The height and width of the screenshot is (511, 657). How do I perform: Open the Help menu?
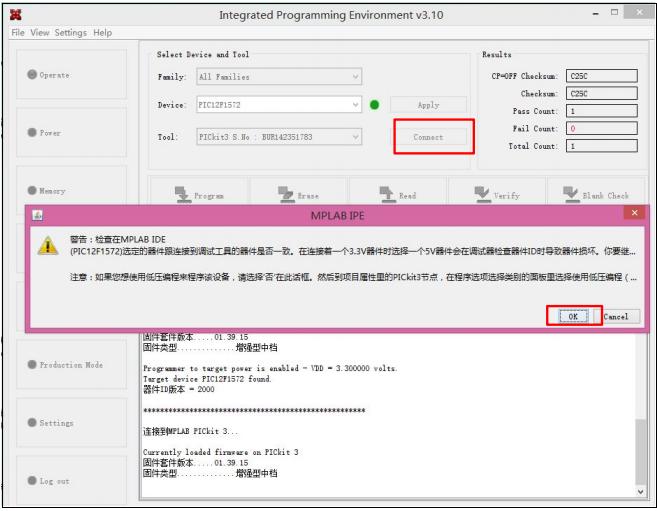pyautogui.click(x=102, y=33)
